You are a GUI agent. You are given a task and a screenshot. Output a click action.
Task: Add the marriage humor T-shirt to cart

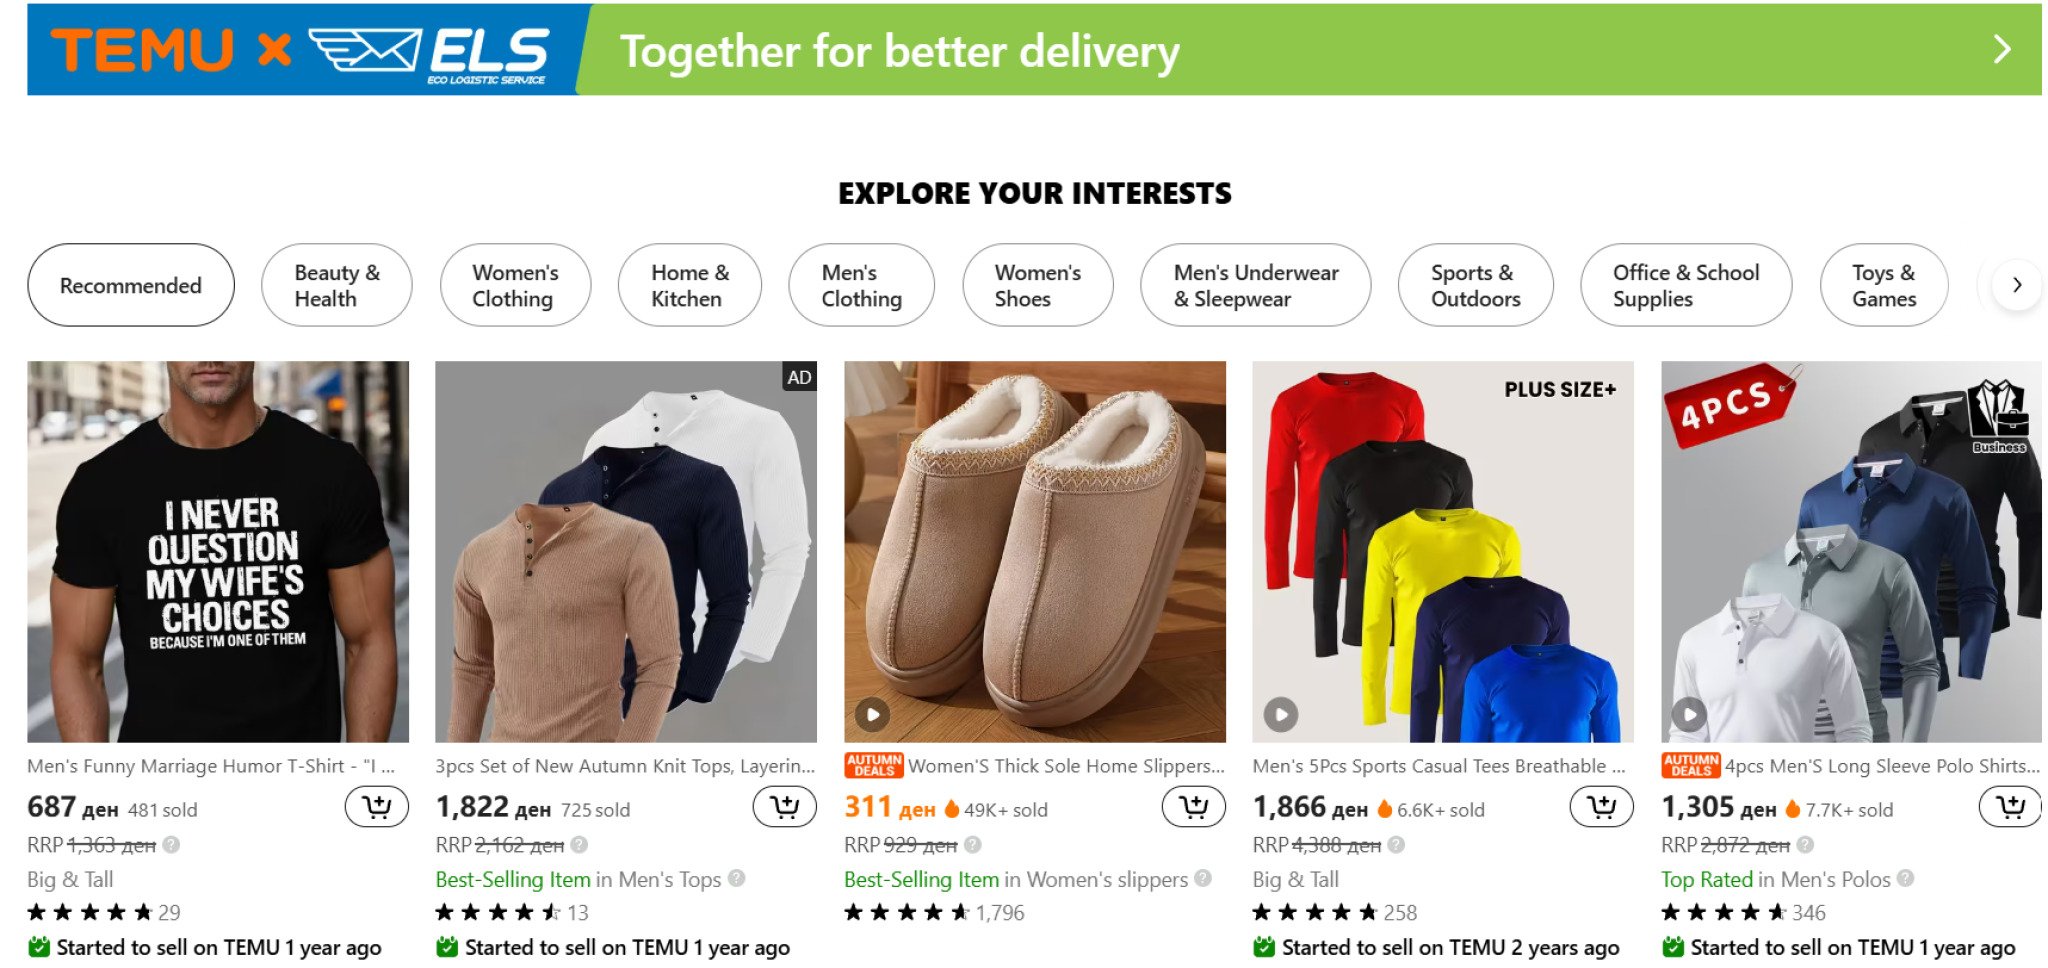[x=376, y=807]
